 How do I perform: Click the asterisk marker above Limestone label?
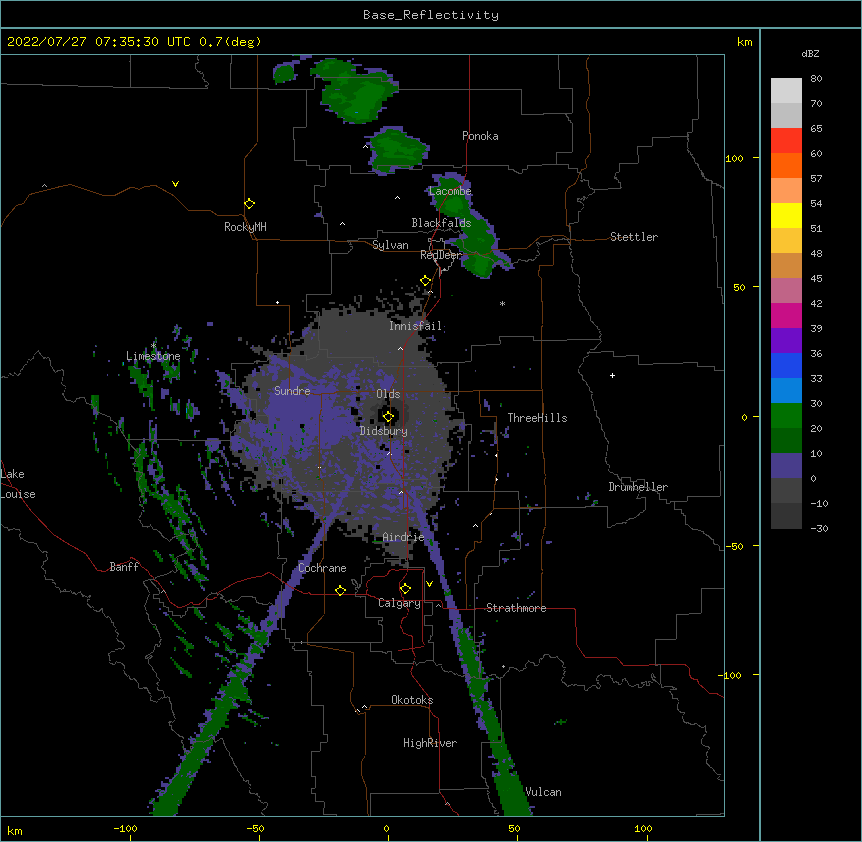click(153, 345)
